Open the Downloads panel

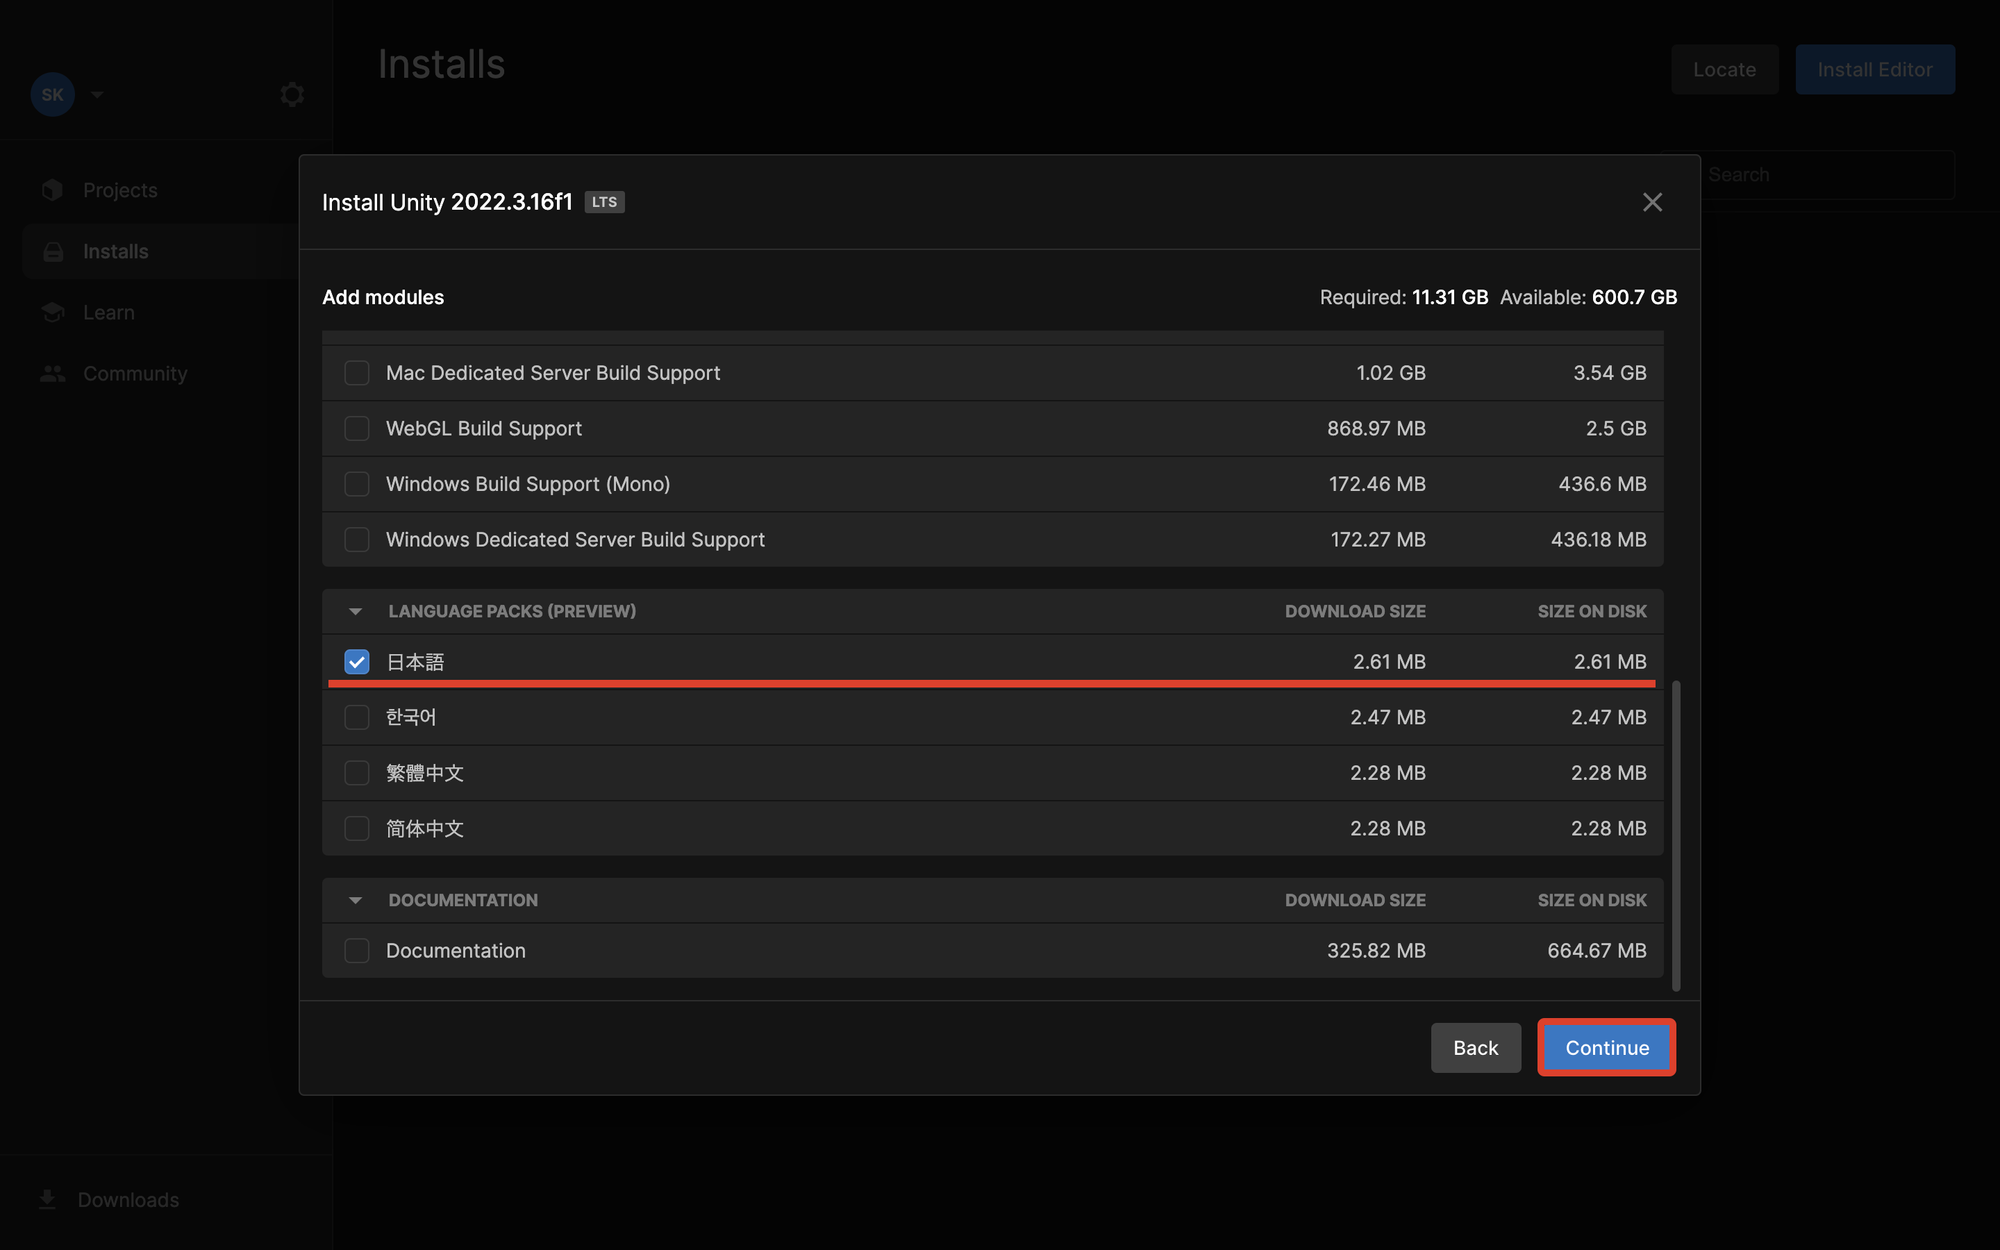tap(128, 1199)
